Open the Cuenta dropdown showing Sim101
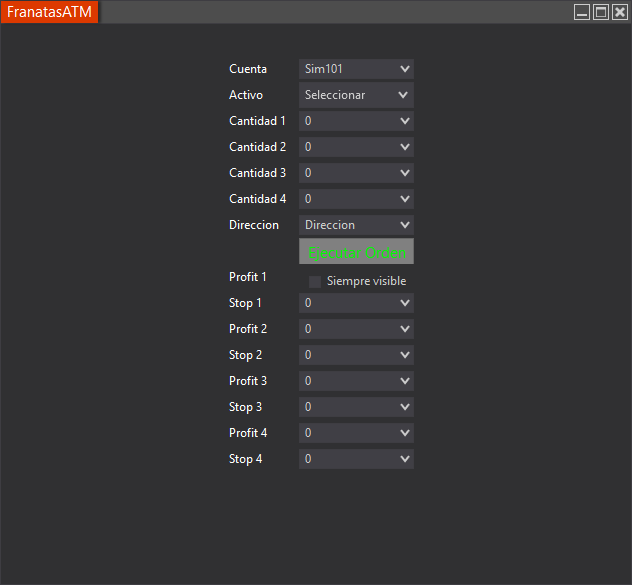 click(356, 69)
